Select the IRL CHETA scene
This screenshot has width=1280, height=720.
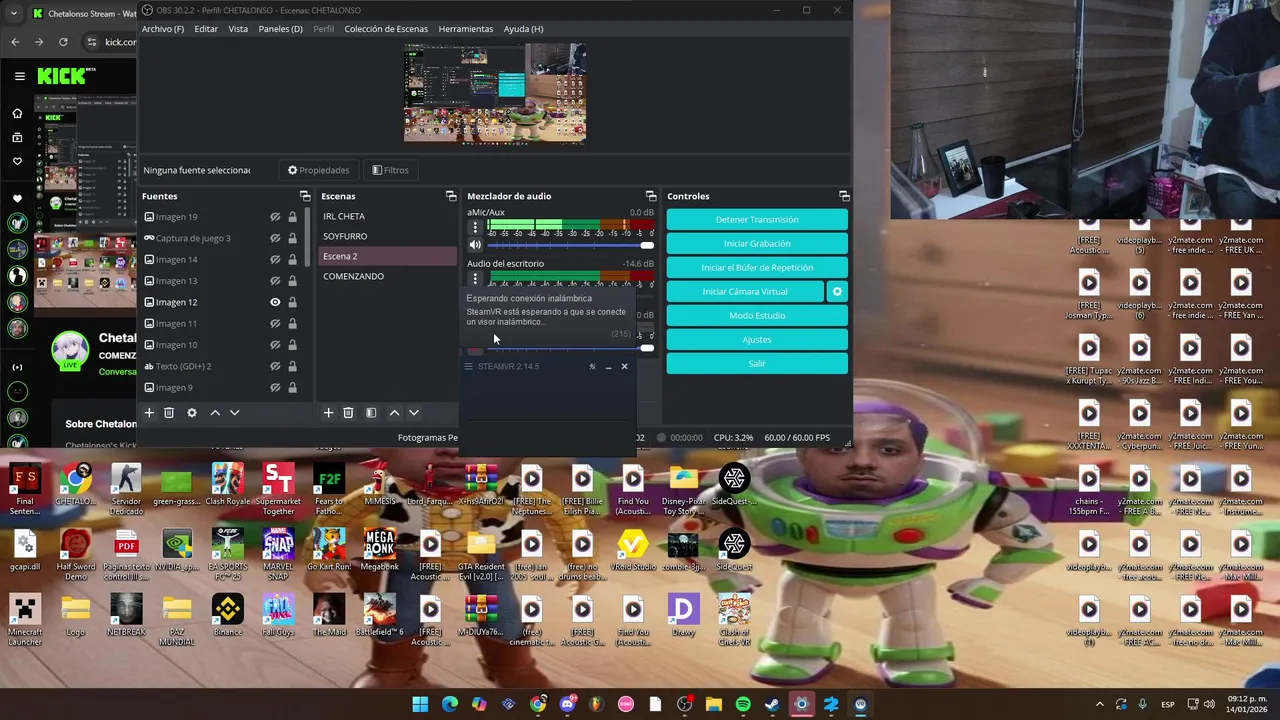point(387,216)
